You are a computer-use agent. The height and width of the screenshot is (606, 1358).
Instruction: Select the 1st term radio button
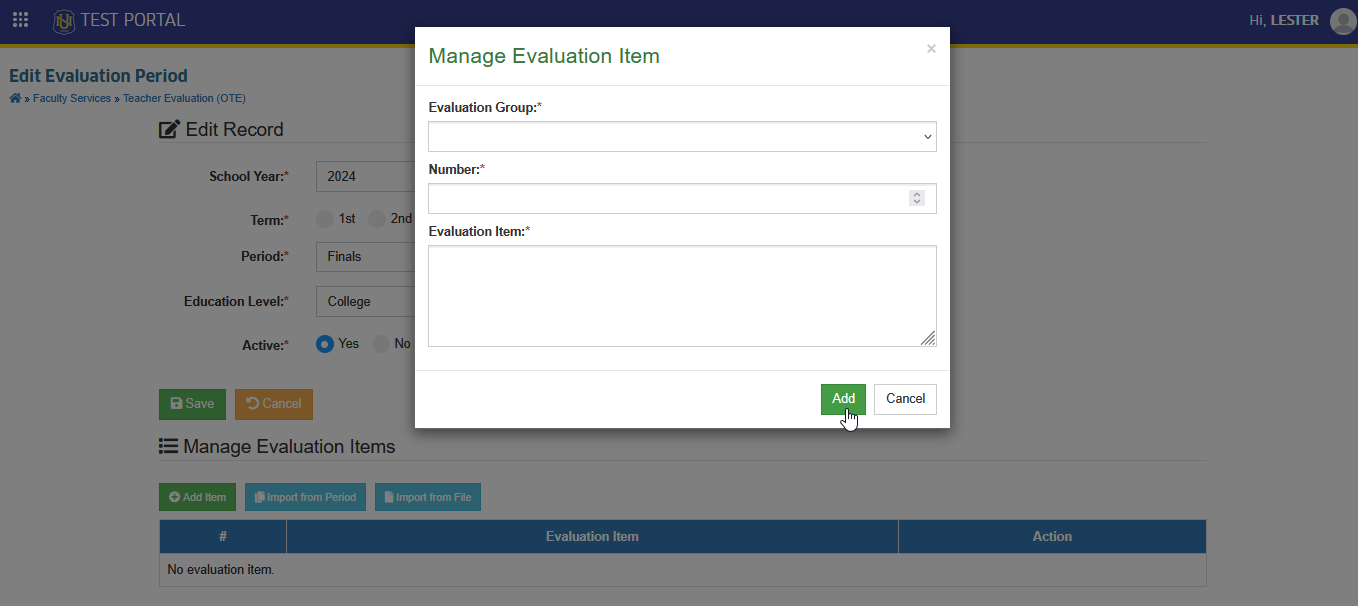click(x=325, y=218)
